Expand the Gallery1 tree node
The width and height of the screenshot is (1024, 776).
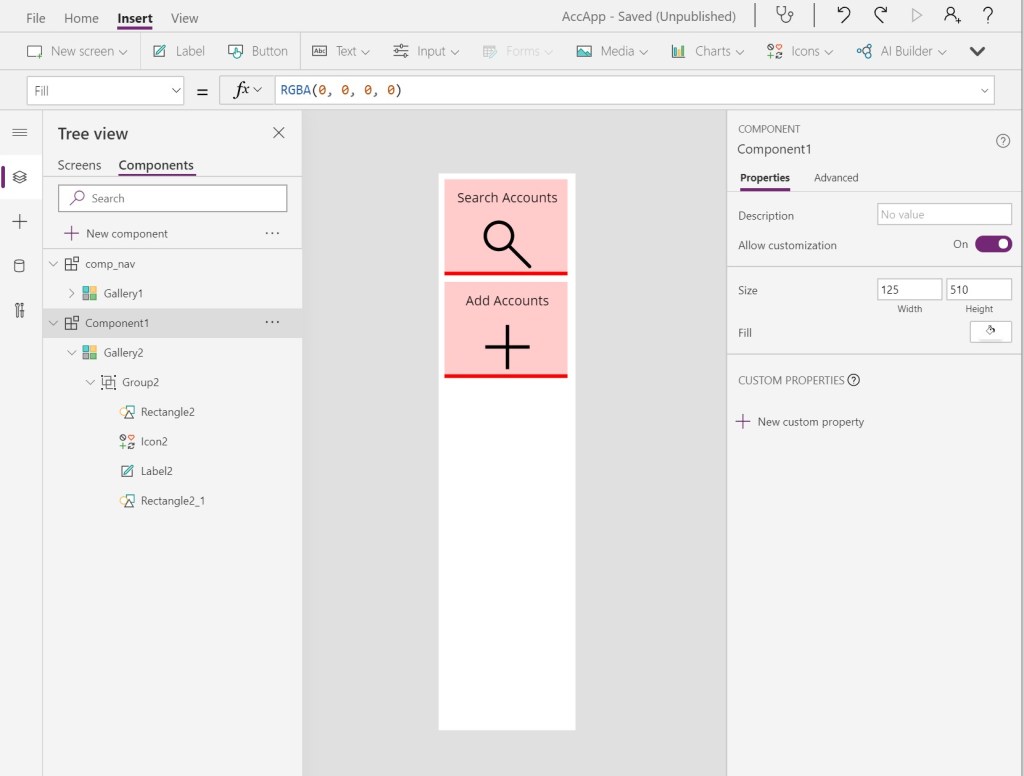click(72, 294)
